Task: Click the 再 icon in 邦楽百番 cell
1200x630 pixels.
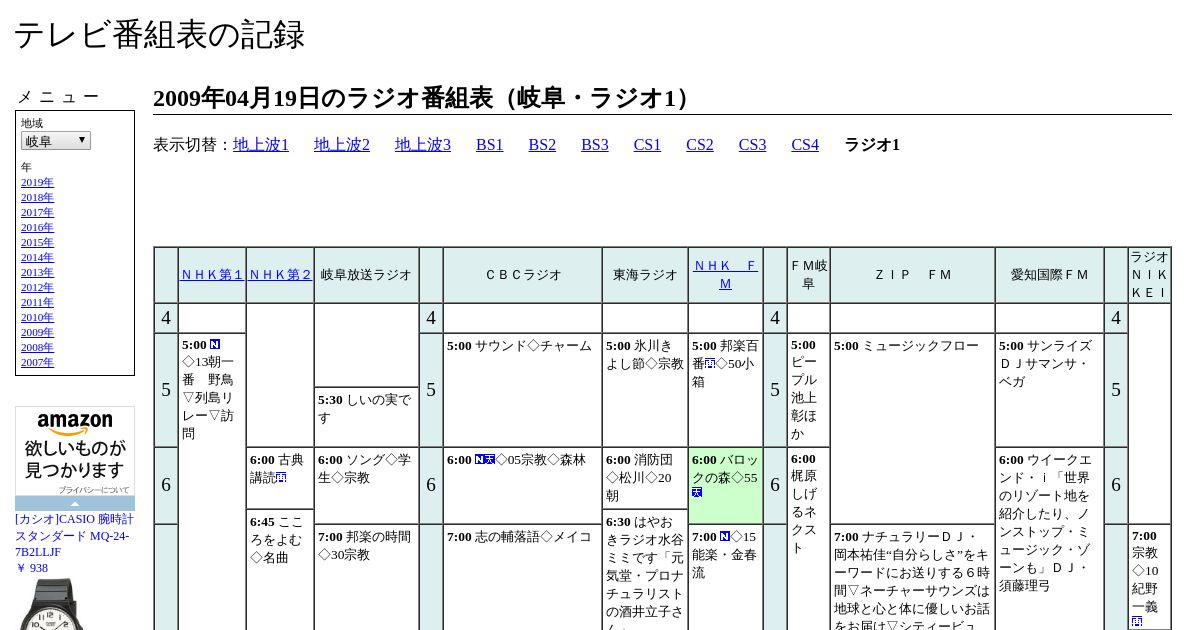Action: coord(710,364)
